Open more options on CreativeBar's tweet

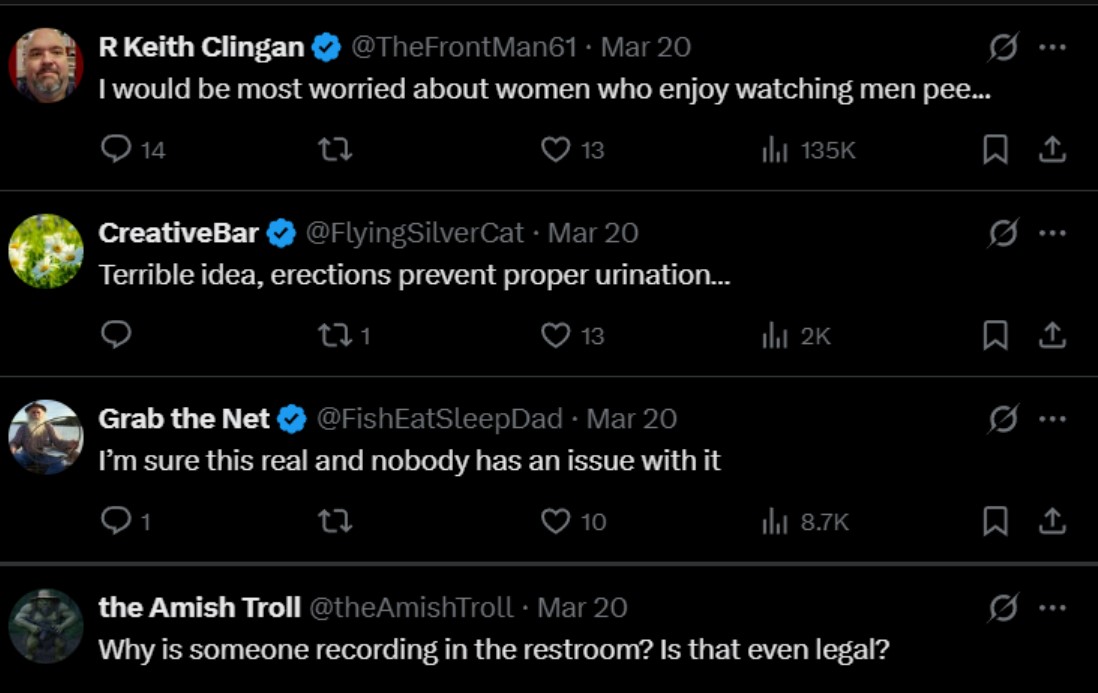pos(1052,233)
